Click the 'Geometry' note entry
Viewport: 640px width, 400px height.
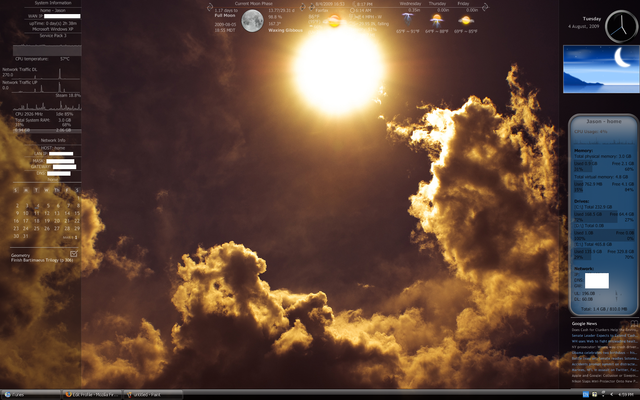20,256
